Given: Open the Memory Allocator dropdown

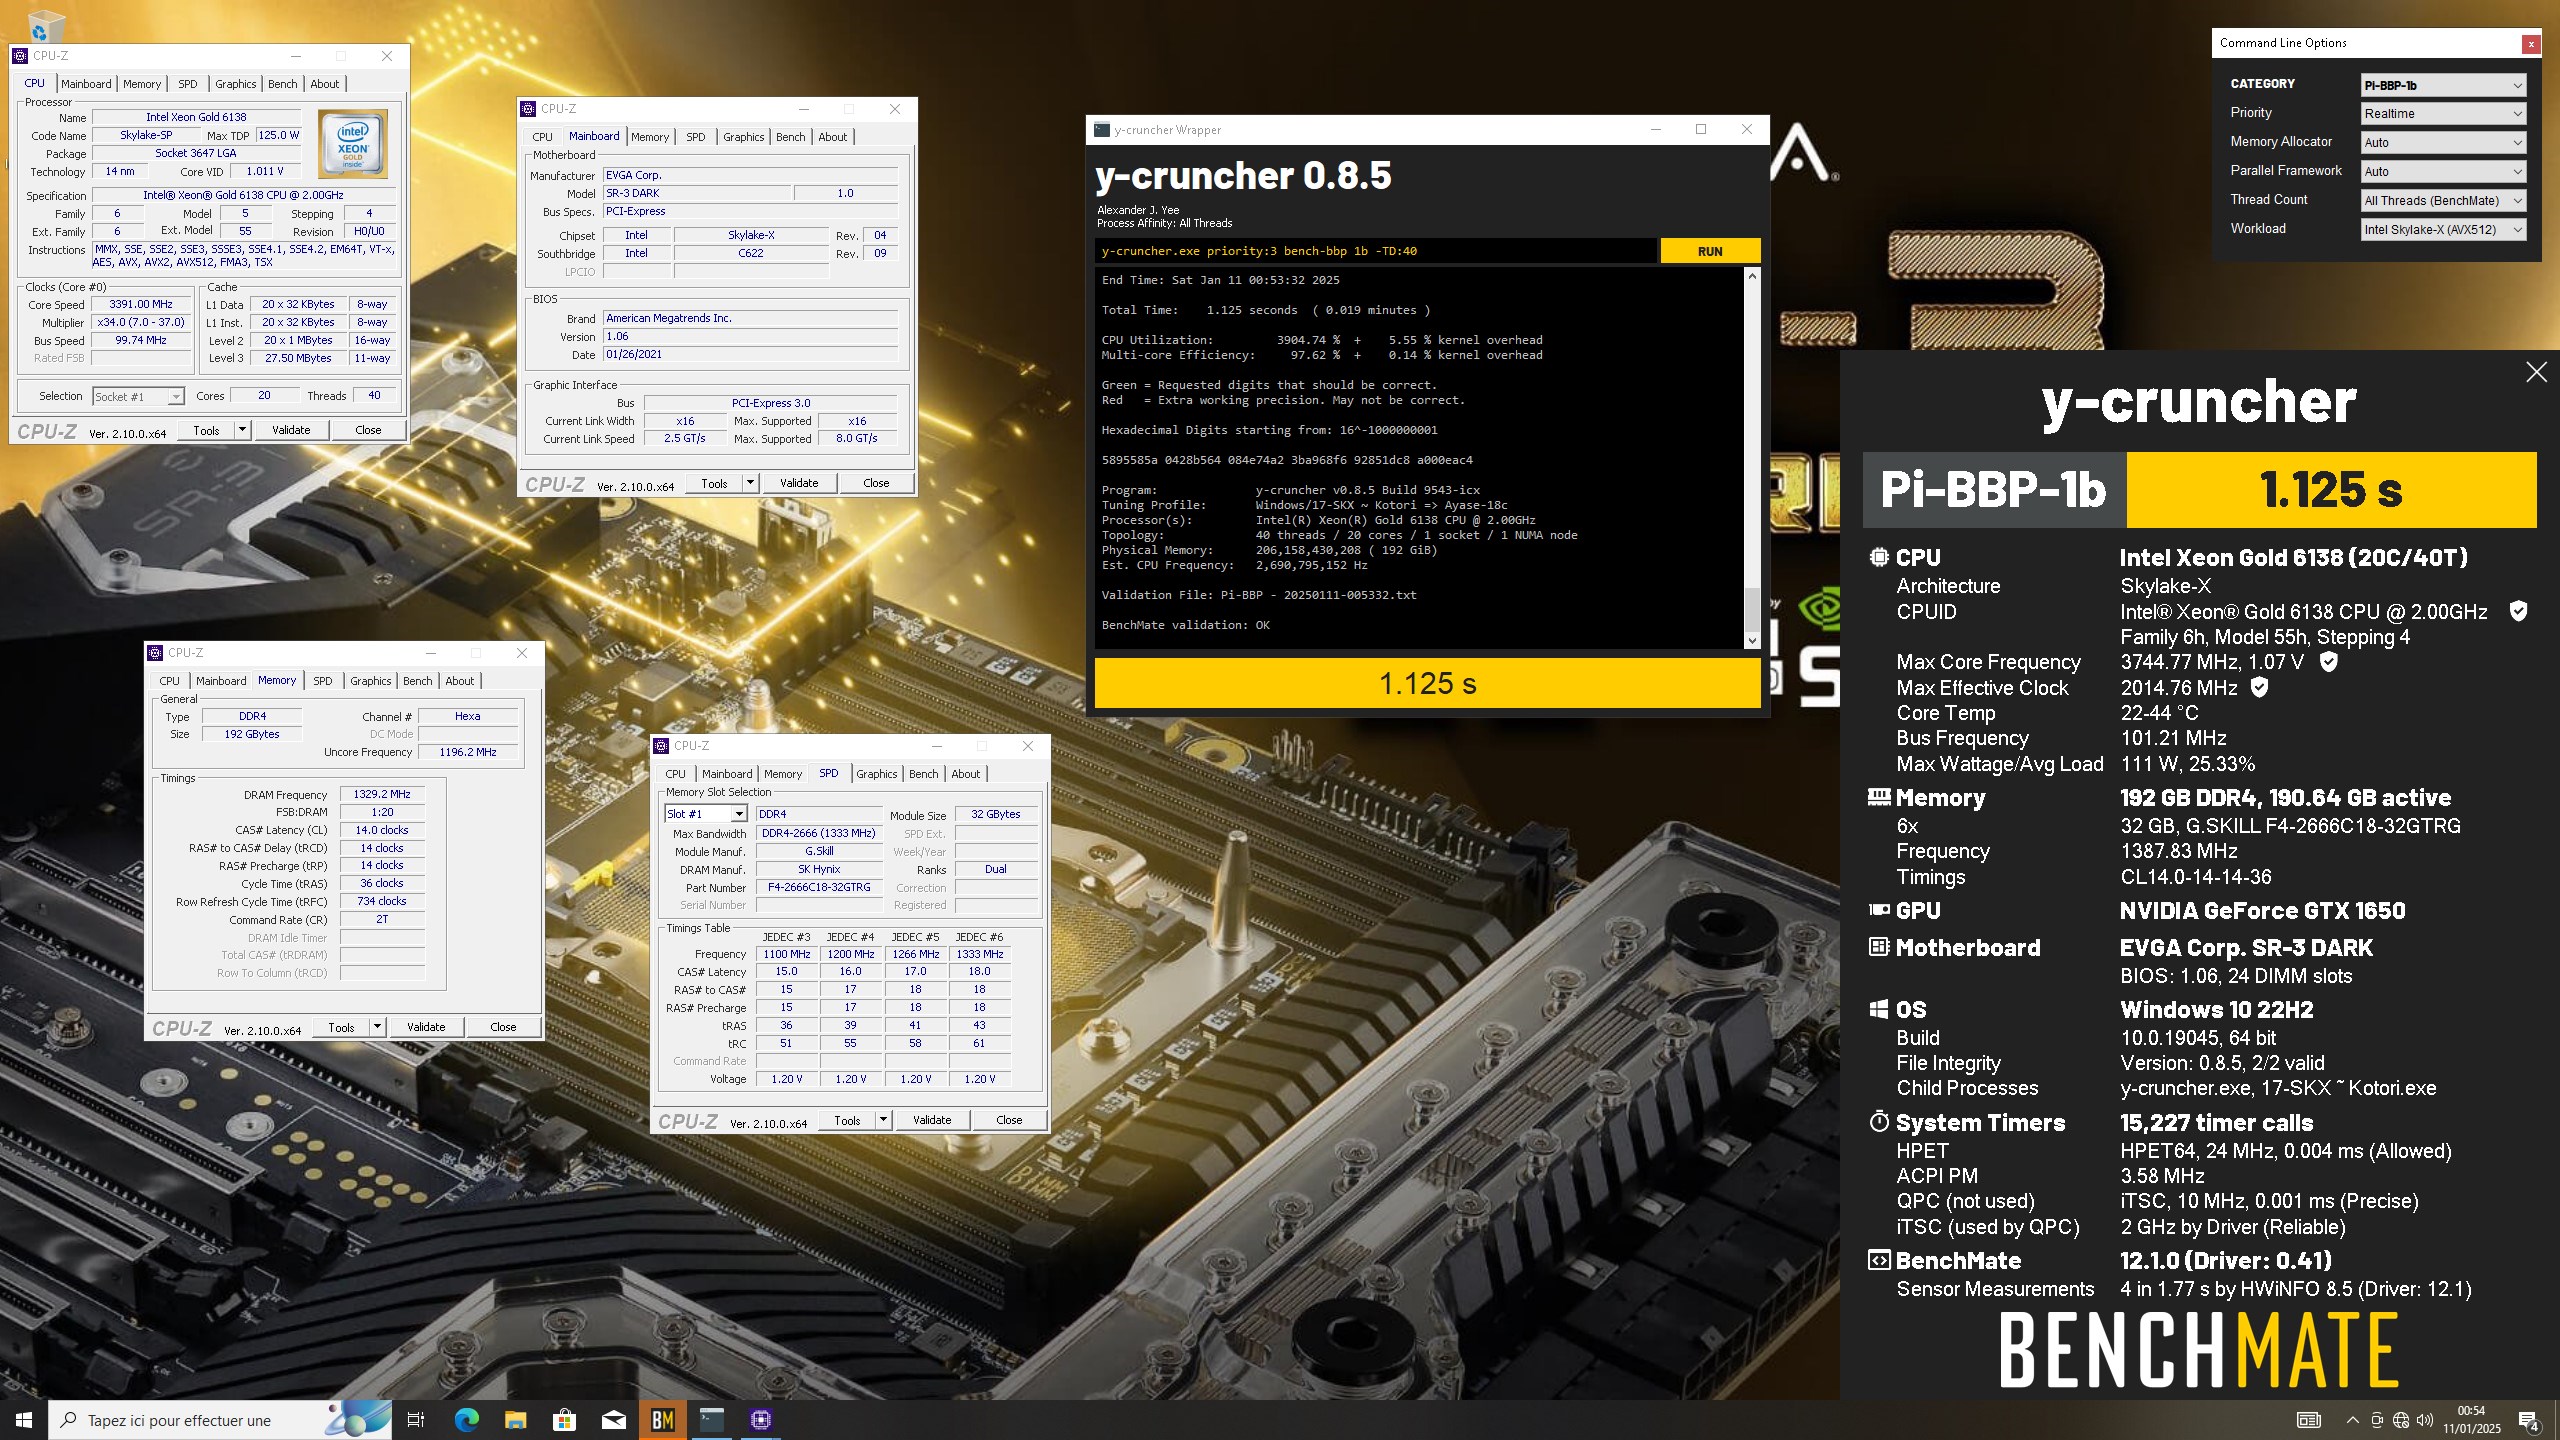Looking at the screenshot, I should 2443,143.
